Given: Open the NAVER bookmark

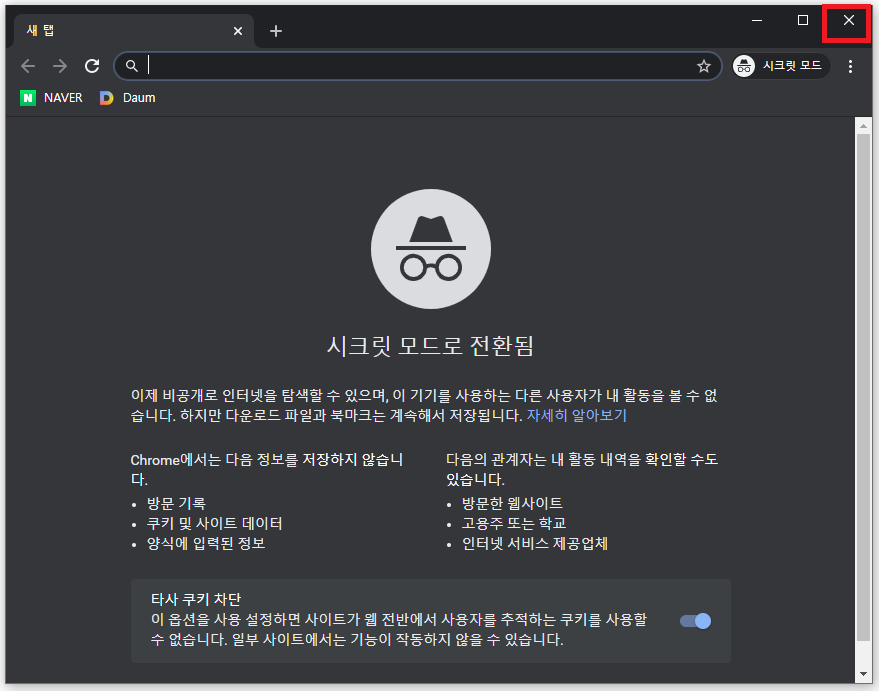Looking at the screenshot, I should click(x=52, y=98).
